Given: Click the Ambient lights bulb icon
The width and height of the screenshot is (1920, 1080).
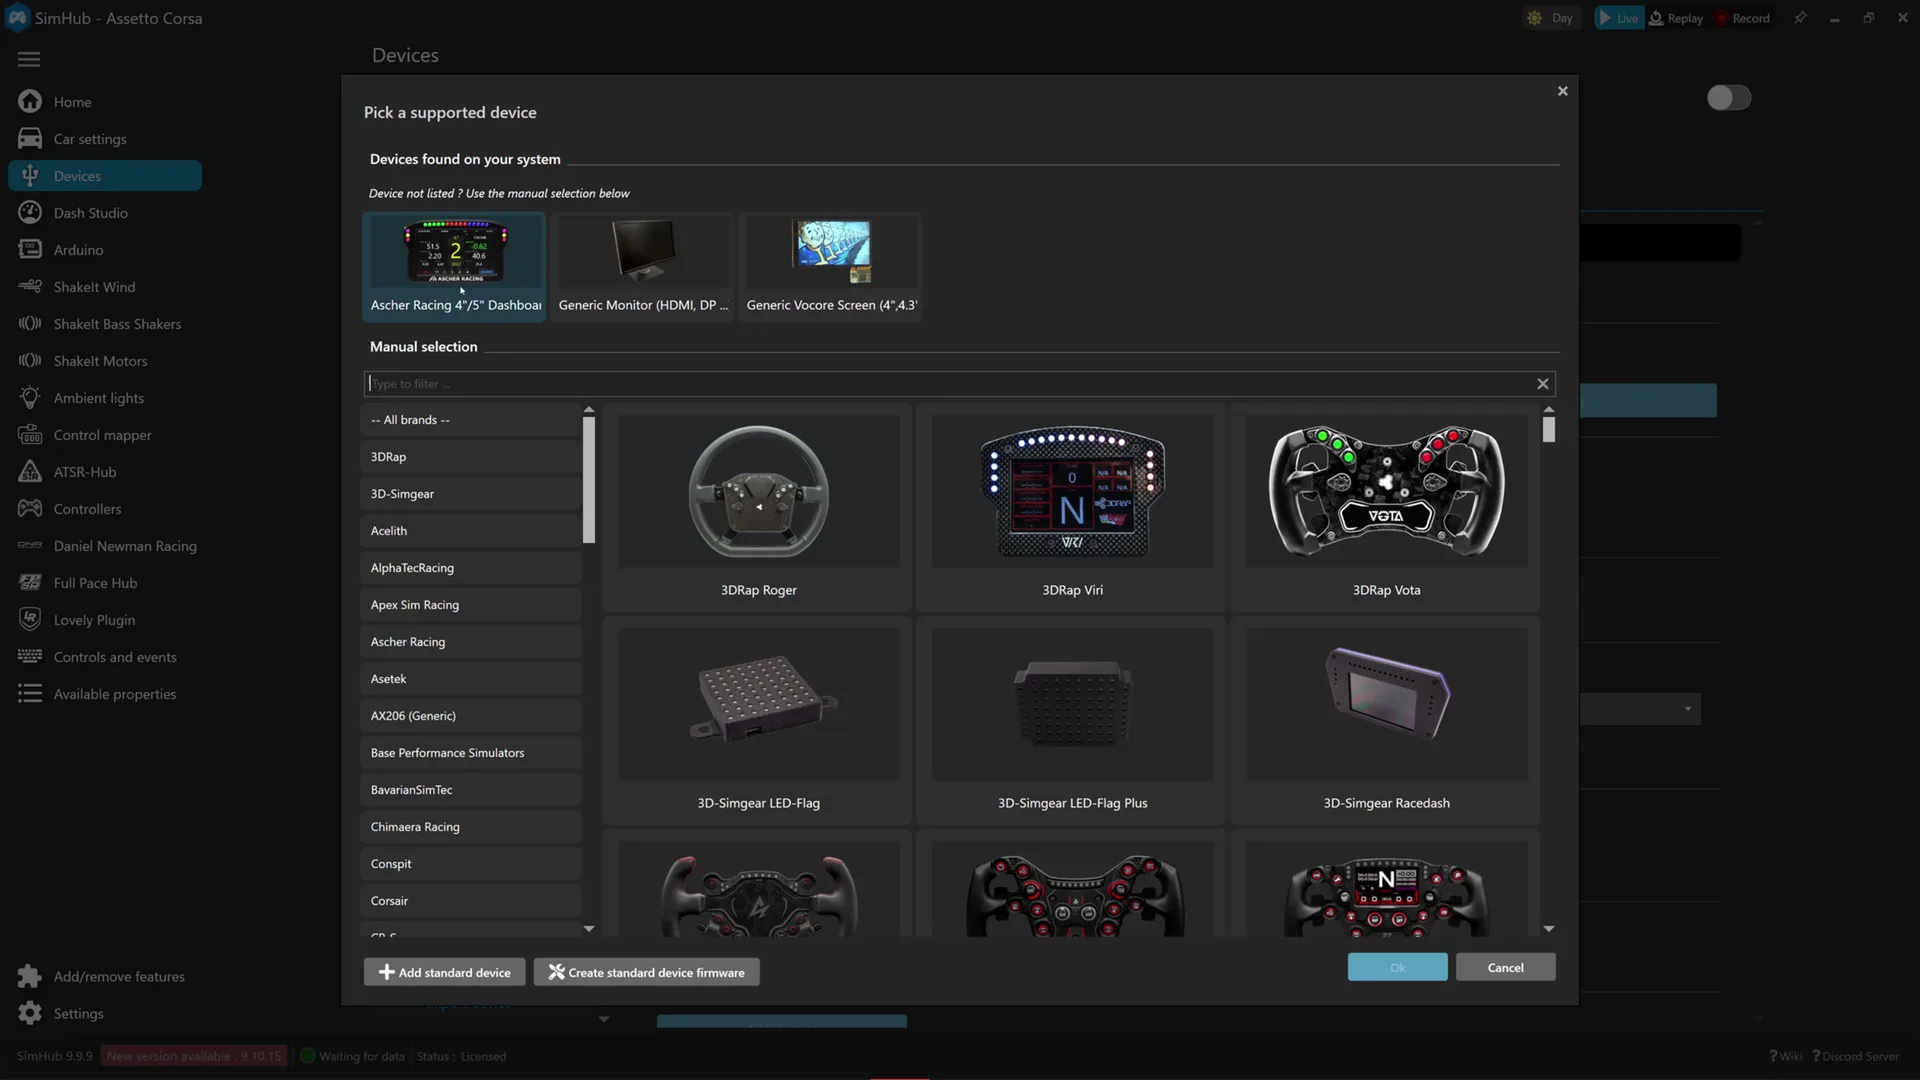Looking at the screenshot, I should point(30,397).
